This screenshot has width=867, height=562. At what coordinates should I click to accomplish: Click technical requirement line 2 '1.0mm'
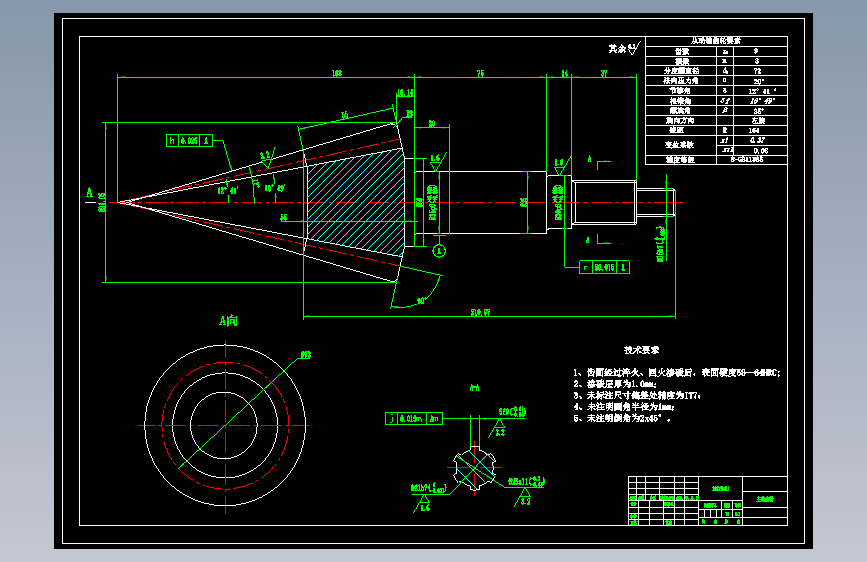tap(615, 384)
